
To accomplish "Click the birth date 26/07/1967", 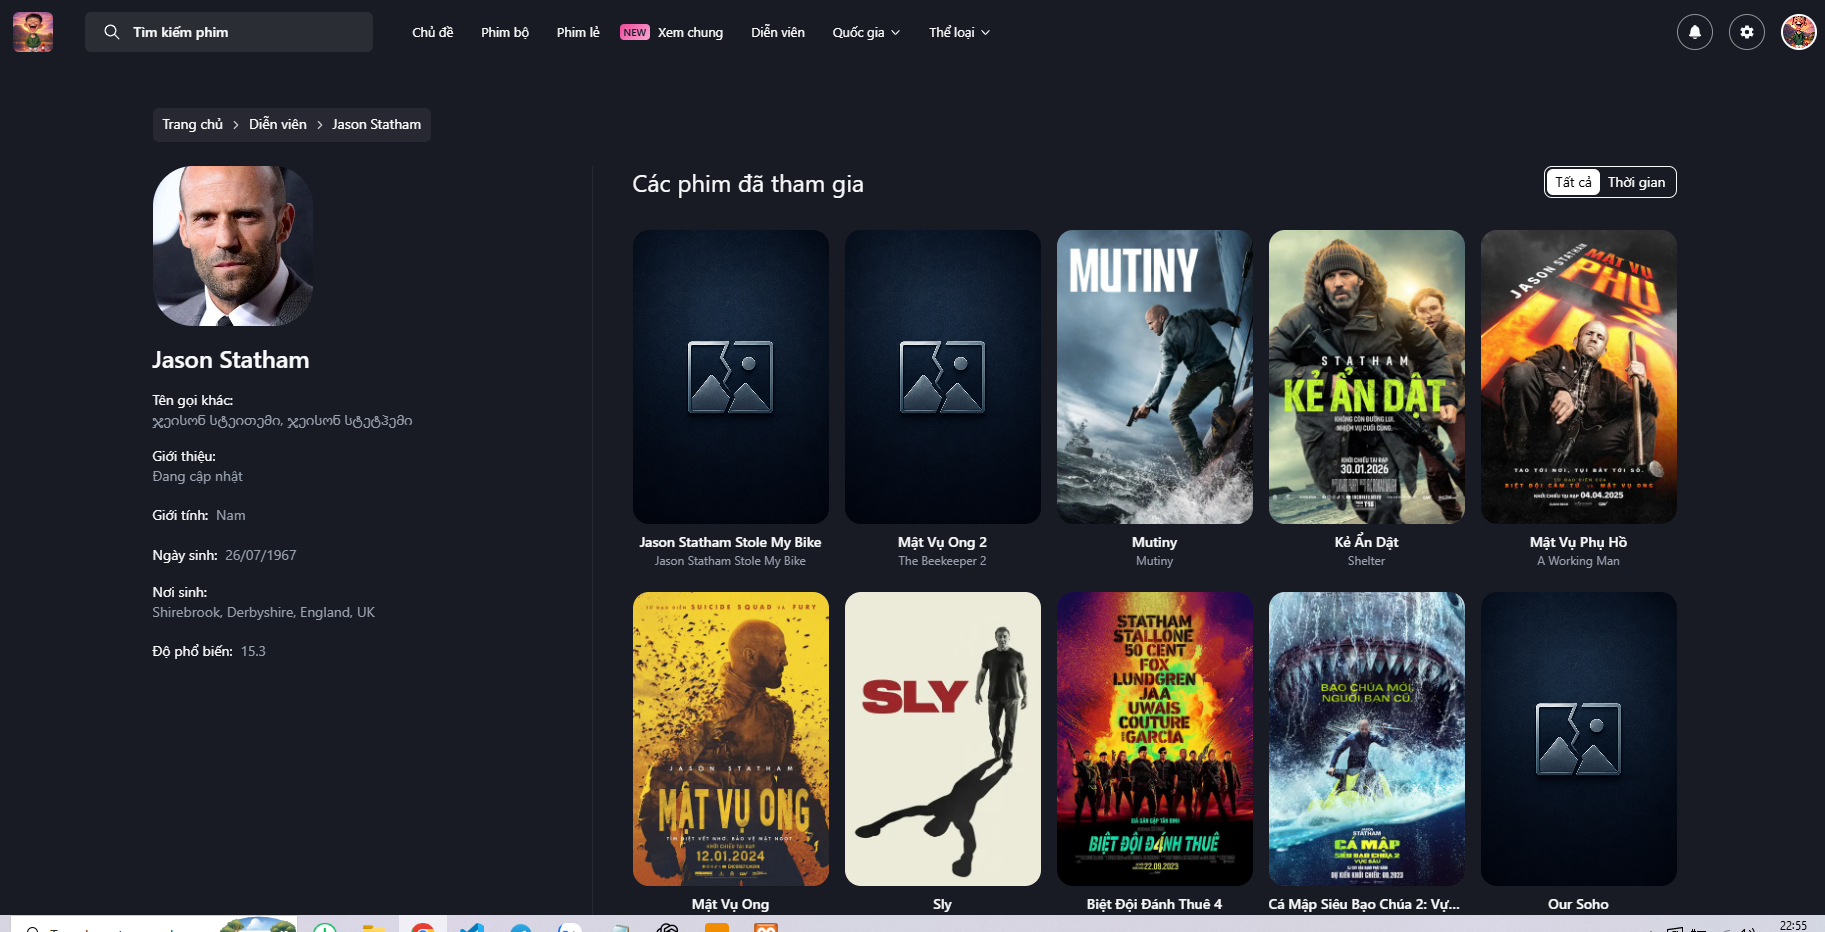I will pyautogui.click(x=261, y=555).
